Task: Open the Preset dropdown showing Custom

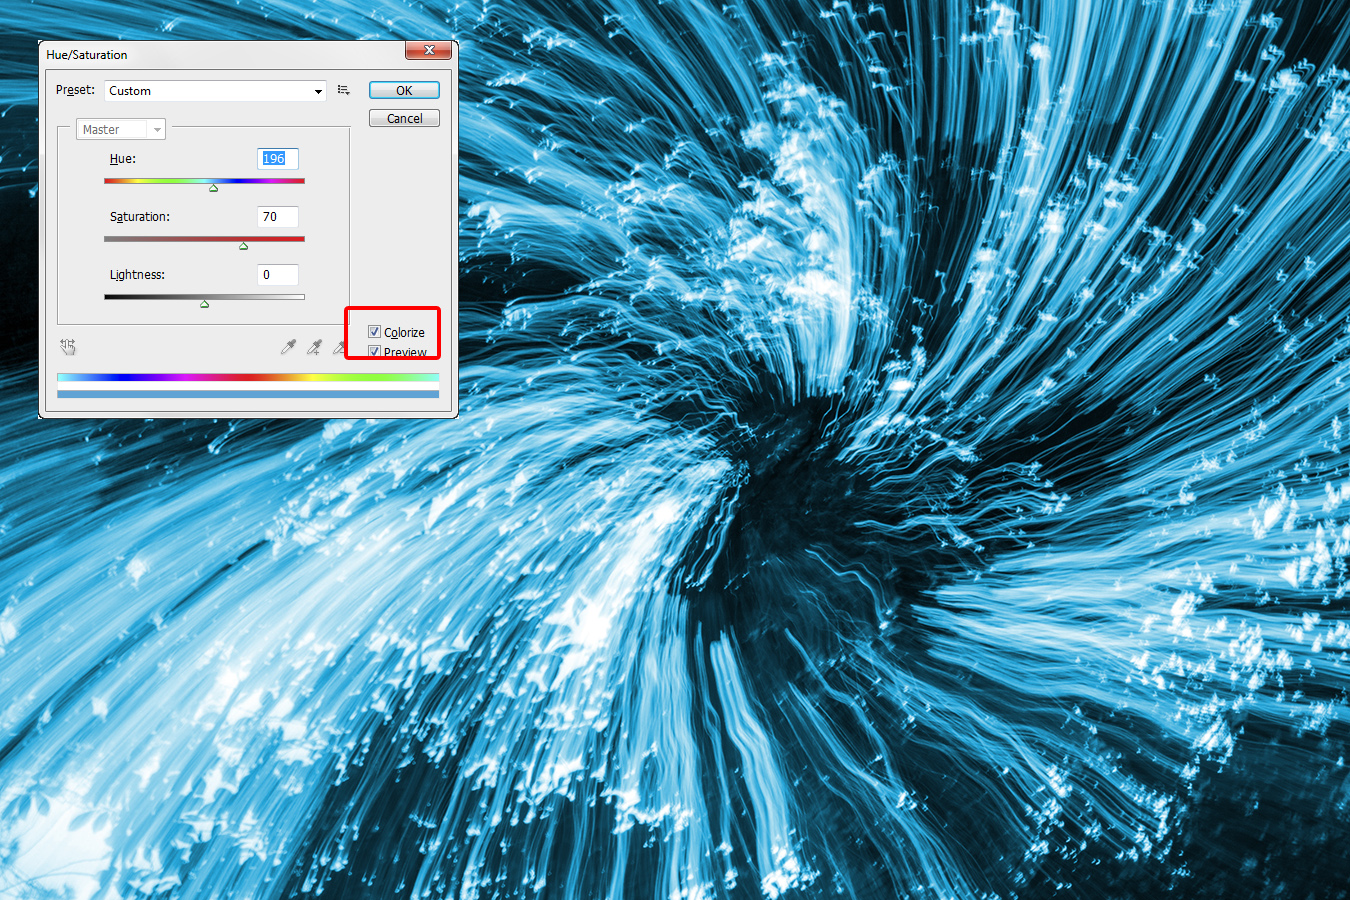Action: pos(215,91)
